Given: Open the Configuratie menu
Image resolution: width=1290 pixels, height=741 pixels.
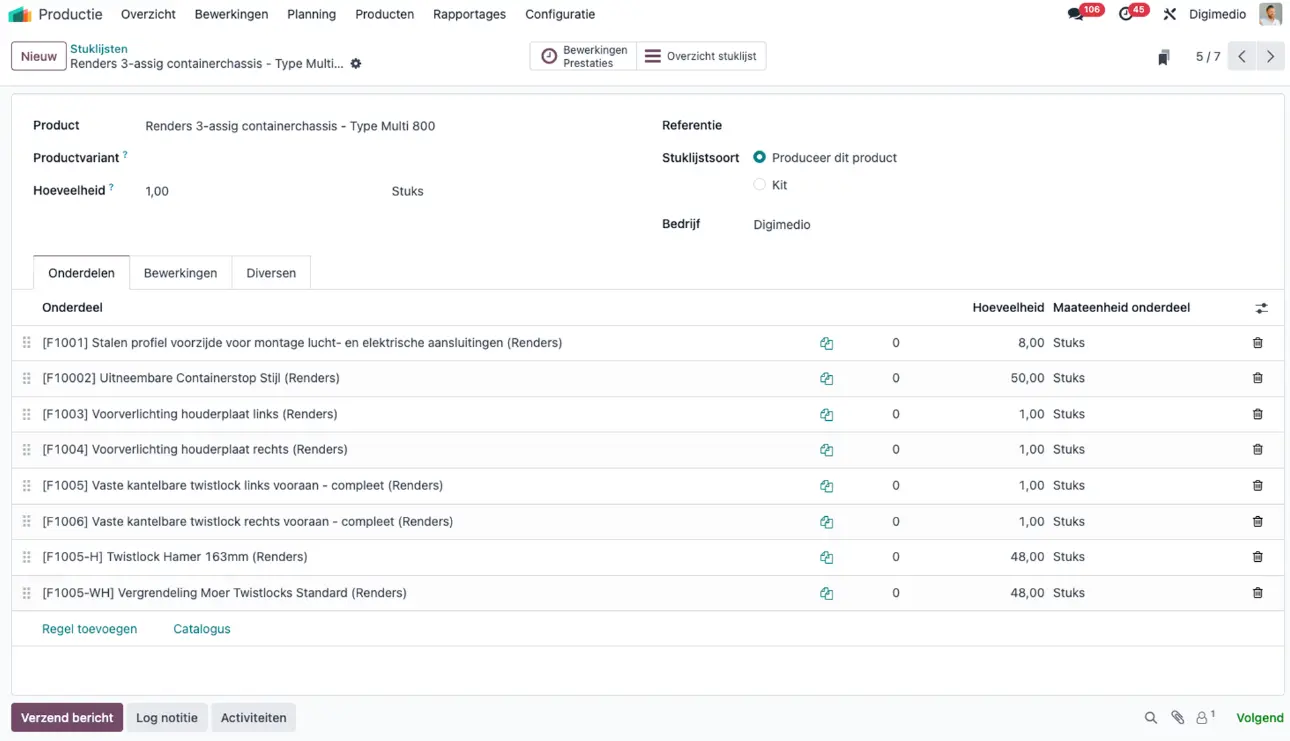Looking at the screenshot, I should pyautogui.click(x=560, y=15).
